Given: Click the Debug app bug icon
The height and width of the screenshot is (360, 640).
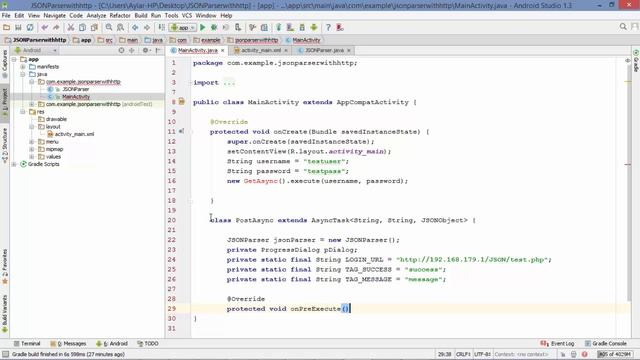Looking at the screenshot, I should pyautogui.click(x=214, y=27).
